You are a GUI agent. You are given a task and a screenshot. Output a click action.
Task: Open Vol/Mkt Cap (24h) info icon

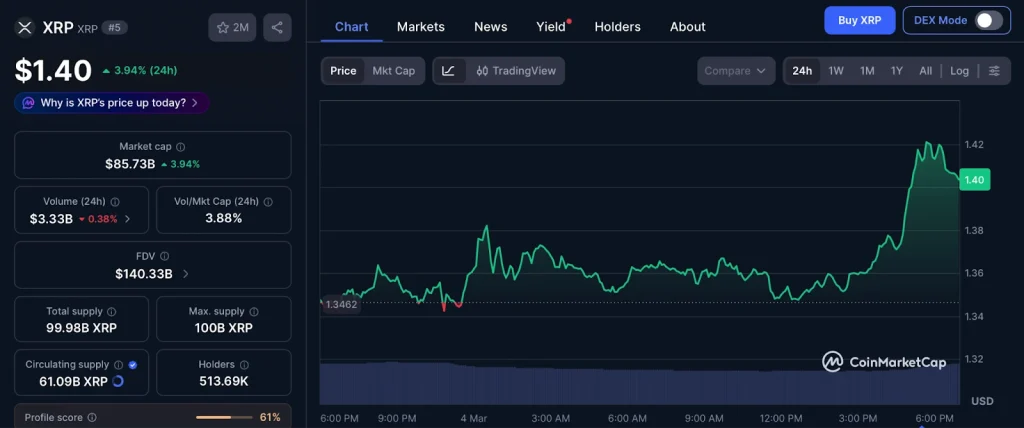[x=268, y=202]
